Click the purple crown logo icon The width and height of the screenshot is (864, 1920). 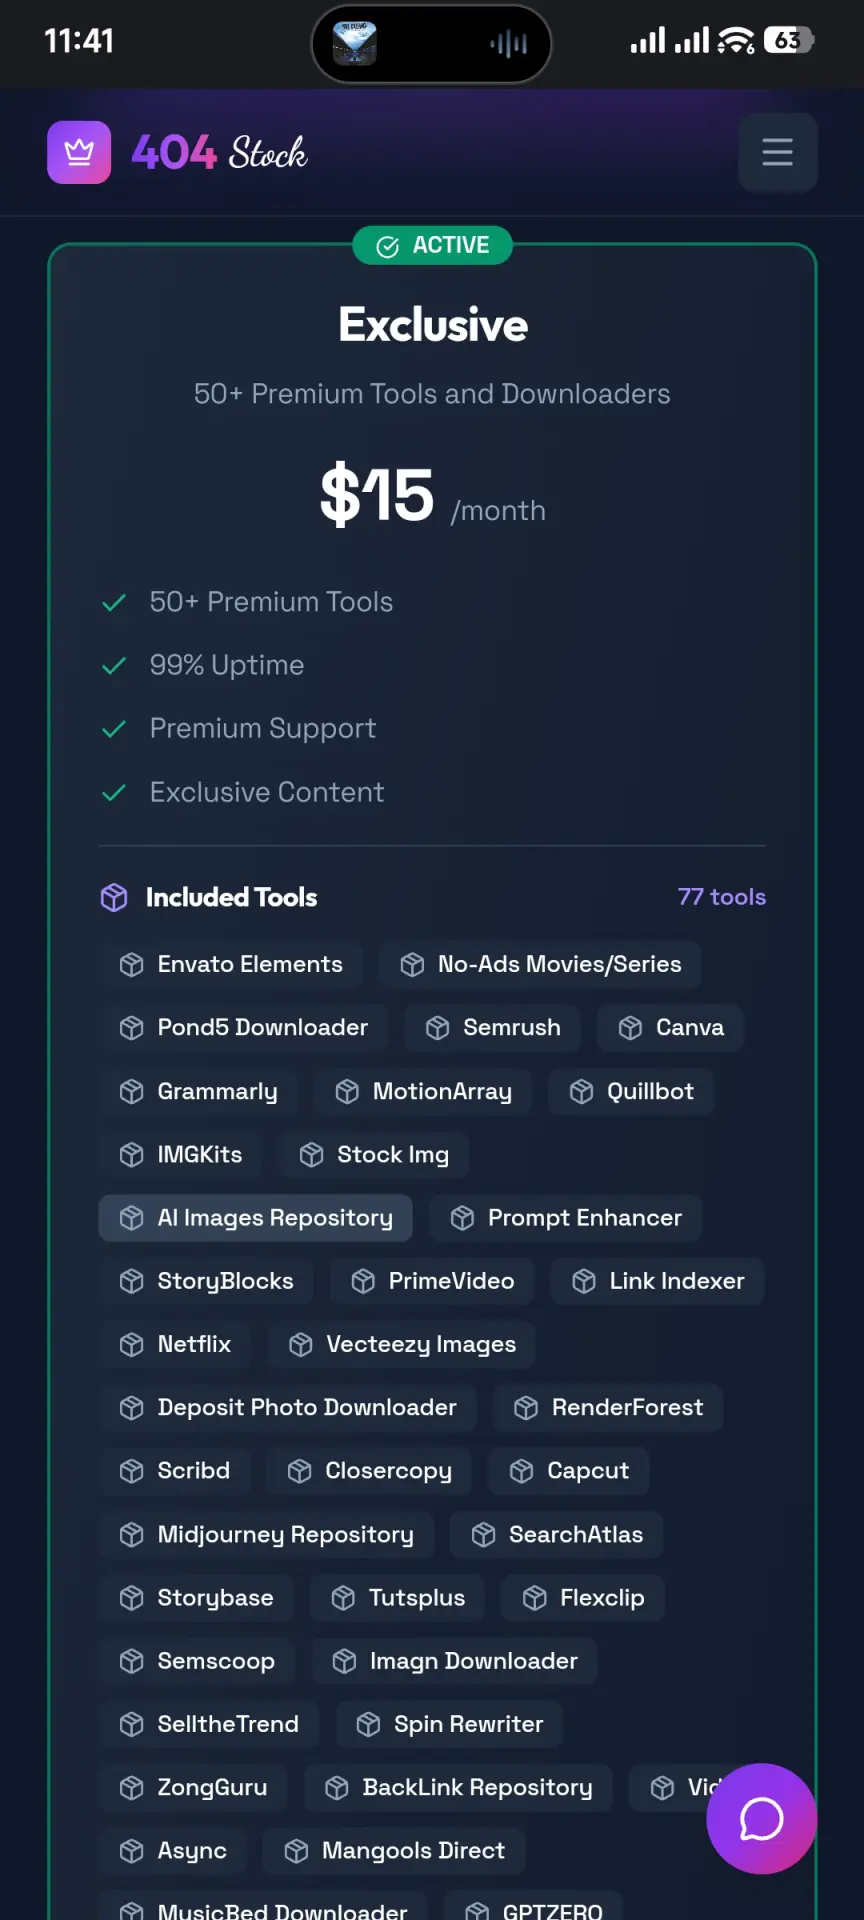coord(79,152)
